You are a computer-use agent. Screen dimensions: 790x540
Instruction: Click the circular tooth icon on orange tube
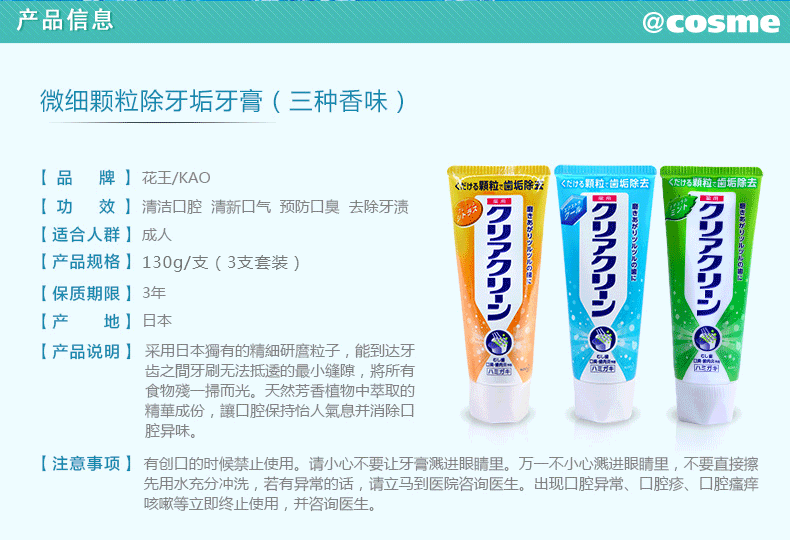(499, 342)
